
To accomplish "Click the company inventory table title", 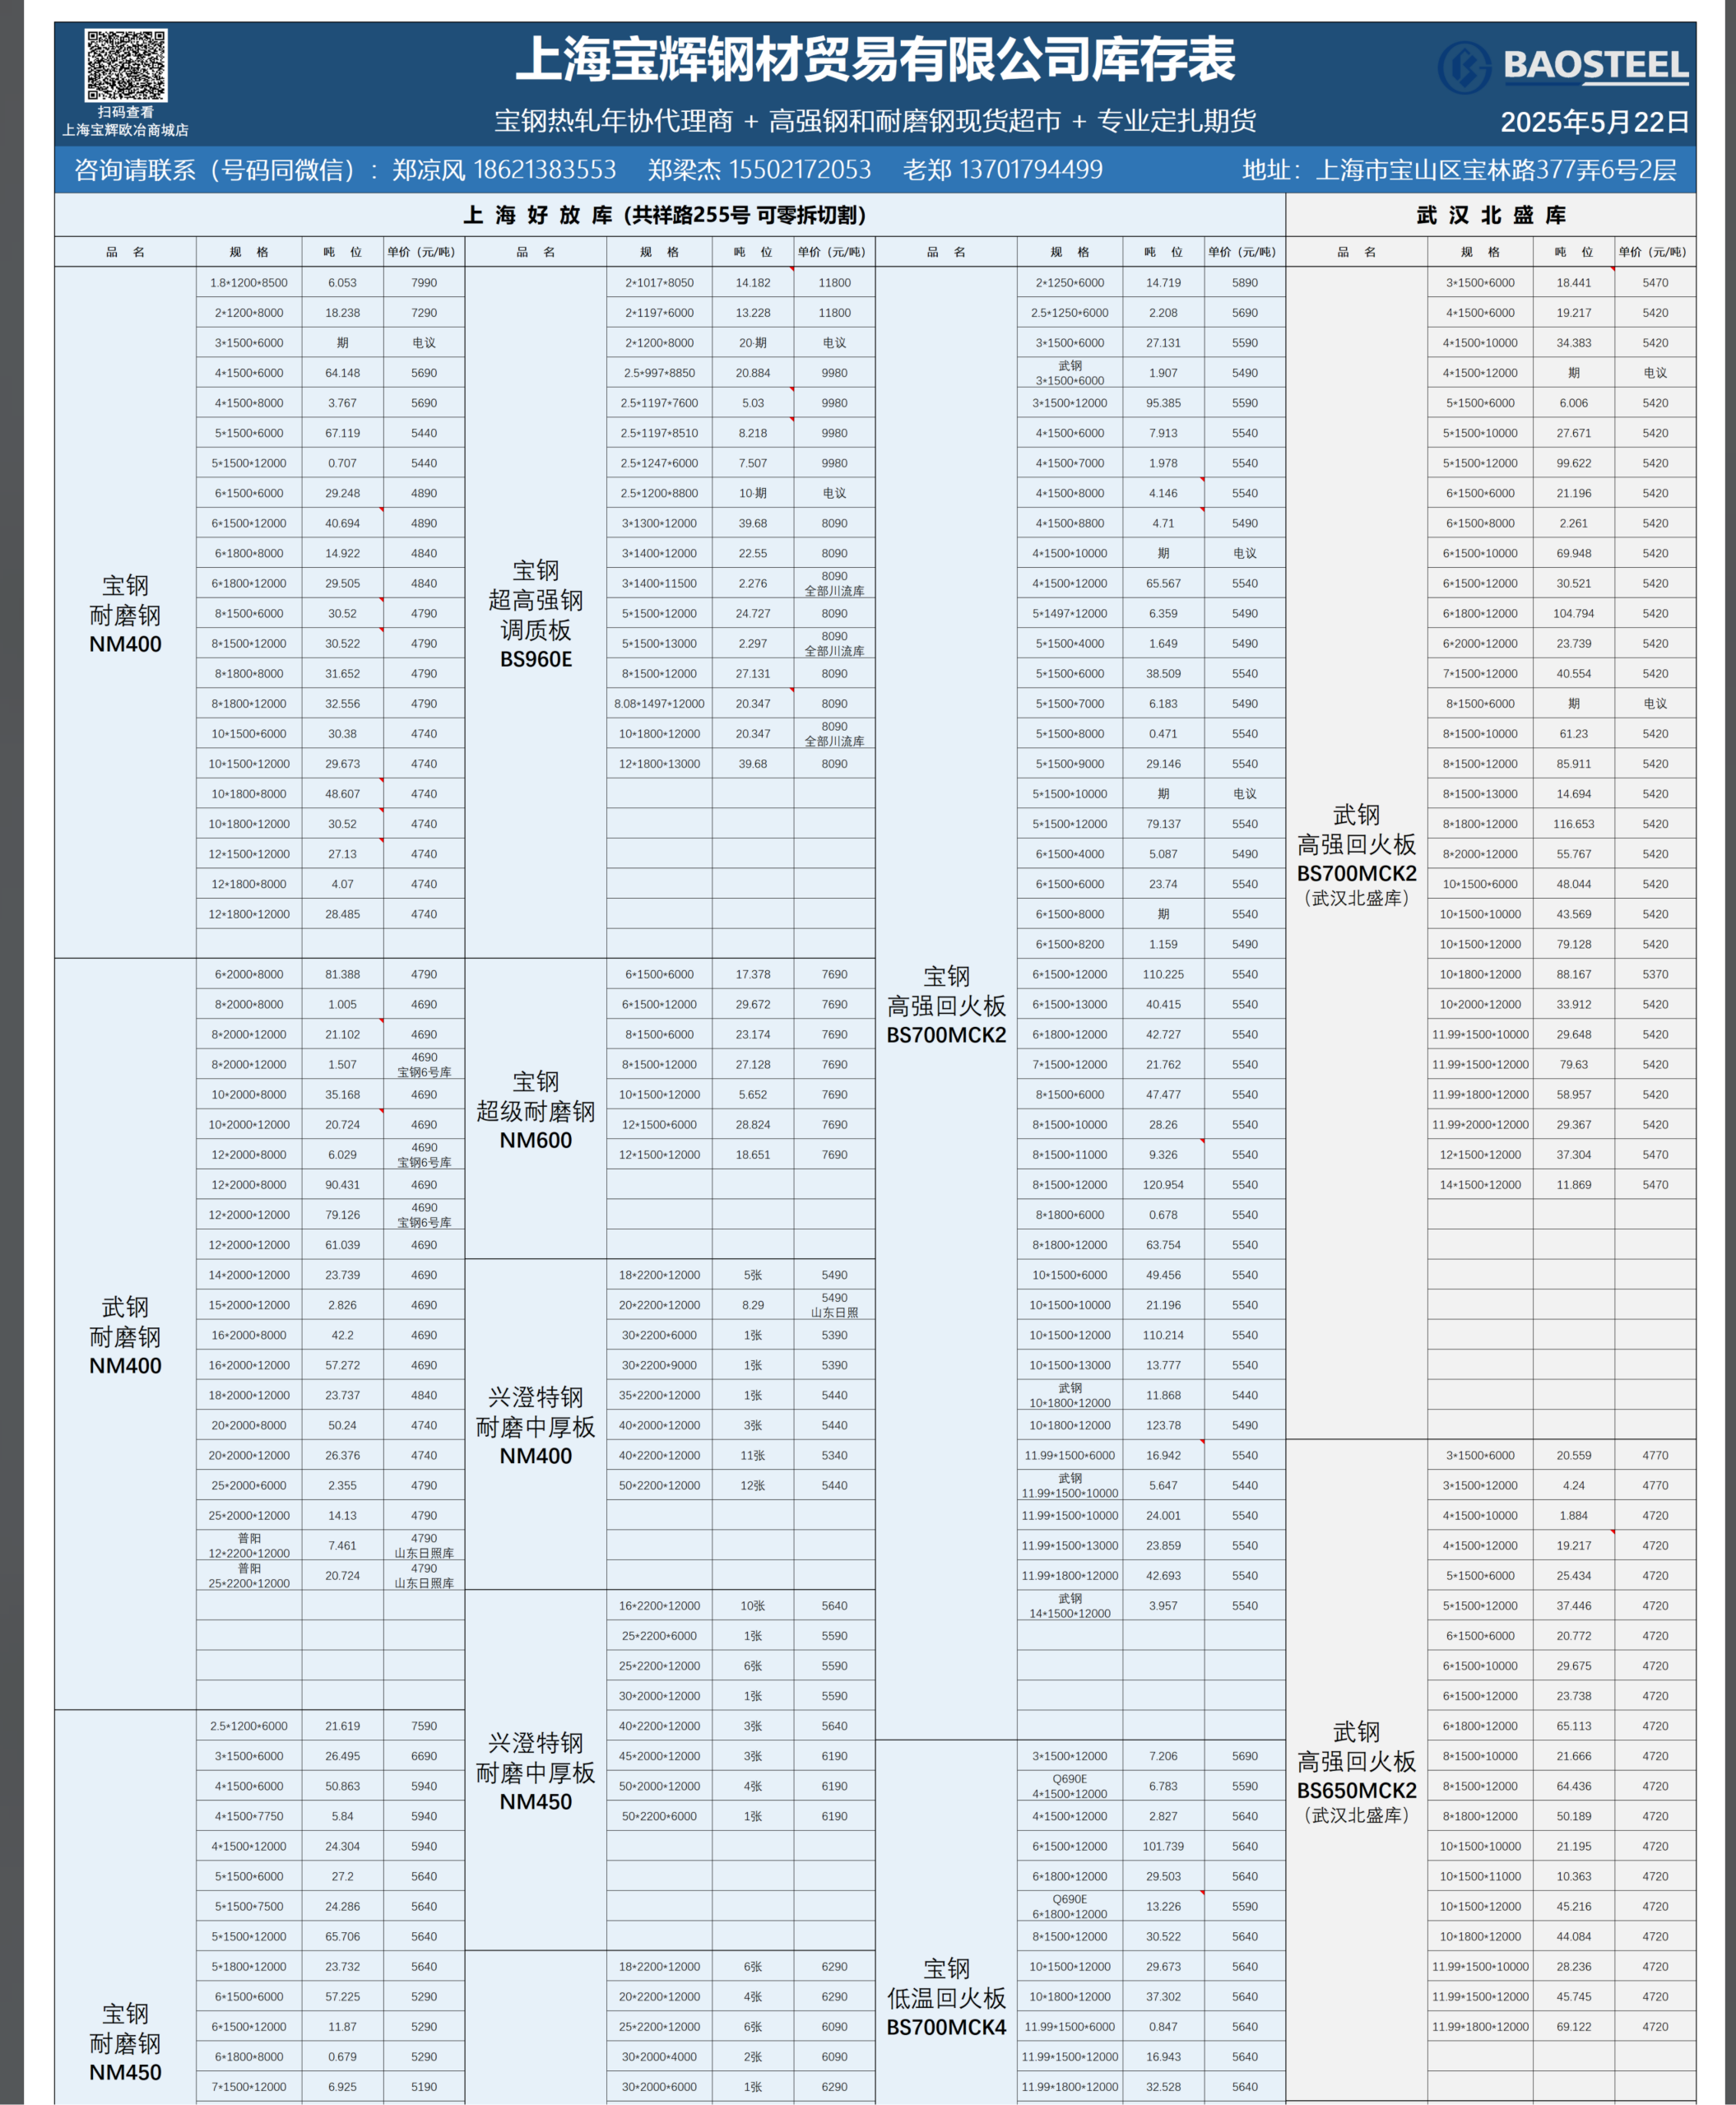I will (875, 60).
